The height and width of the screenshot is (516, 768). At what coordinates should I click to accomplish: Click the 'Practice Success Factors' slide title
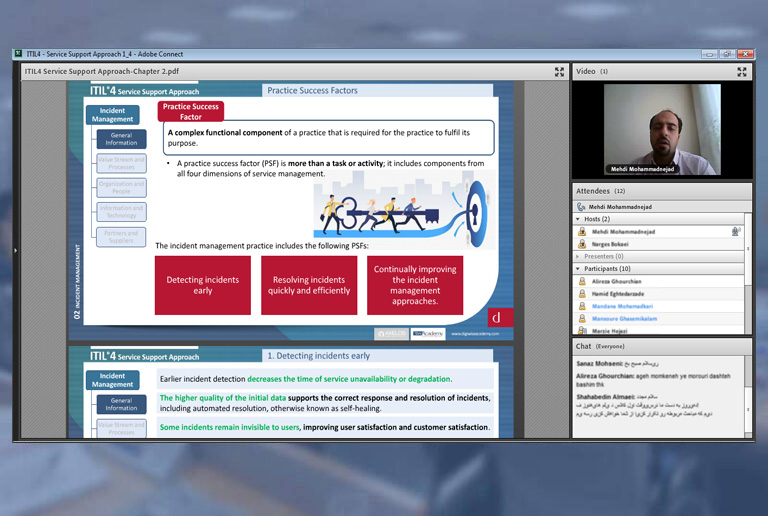coord(312,91)
